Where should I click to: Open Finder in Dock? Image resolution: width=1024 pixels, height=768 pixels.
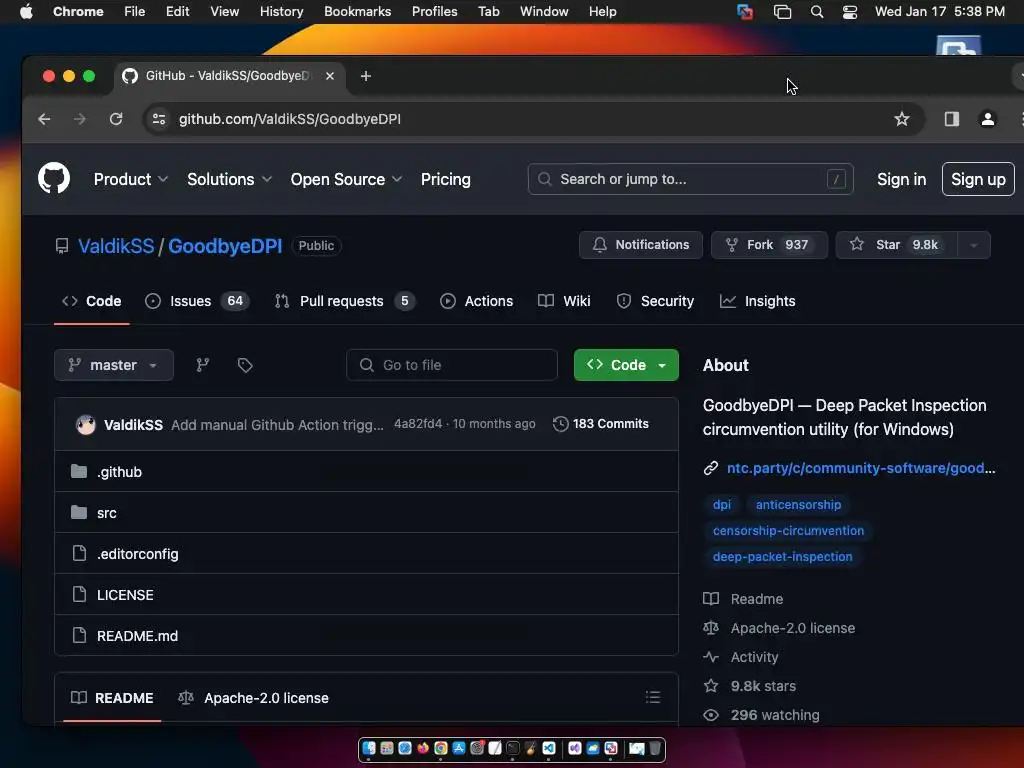click(369, 748)
